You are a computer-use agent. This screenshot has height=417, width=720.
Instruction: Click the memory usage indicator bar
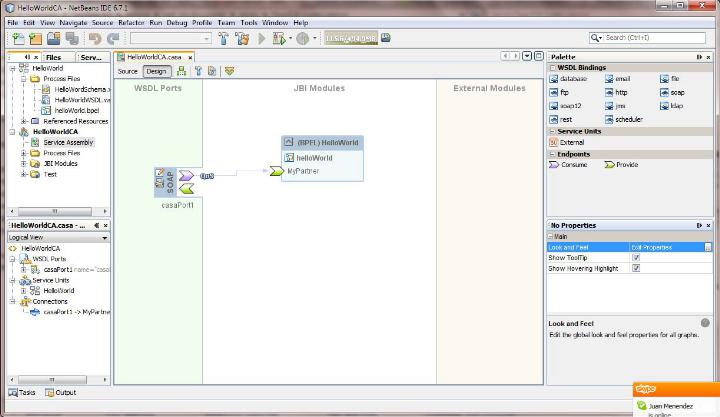(x=351, y=38)
